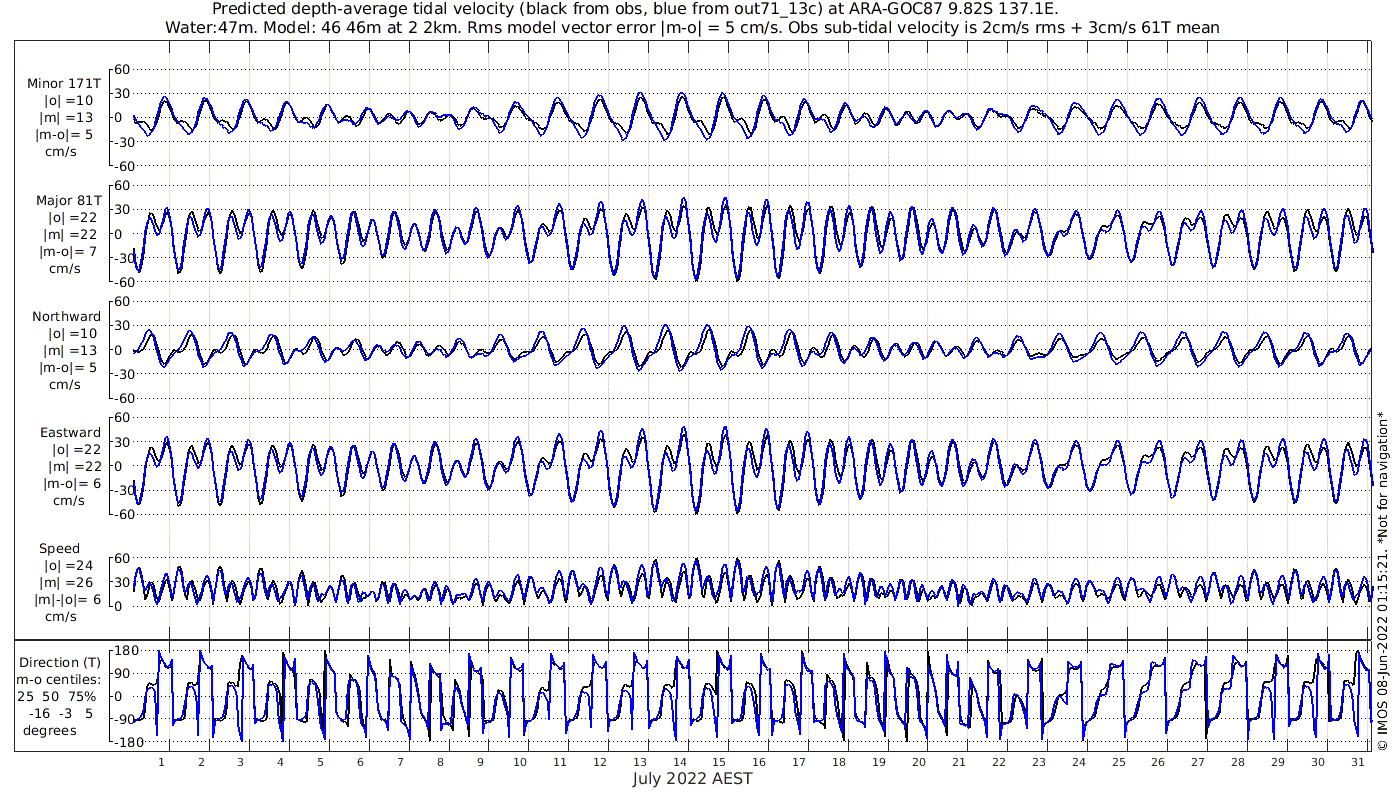The height and width of the screenshot is (800, 1400).
Task: Select the subtitle text starting with 'Water:47m'
Action: point(692,27)
